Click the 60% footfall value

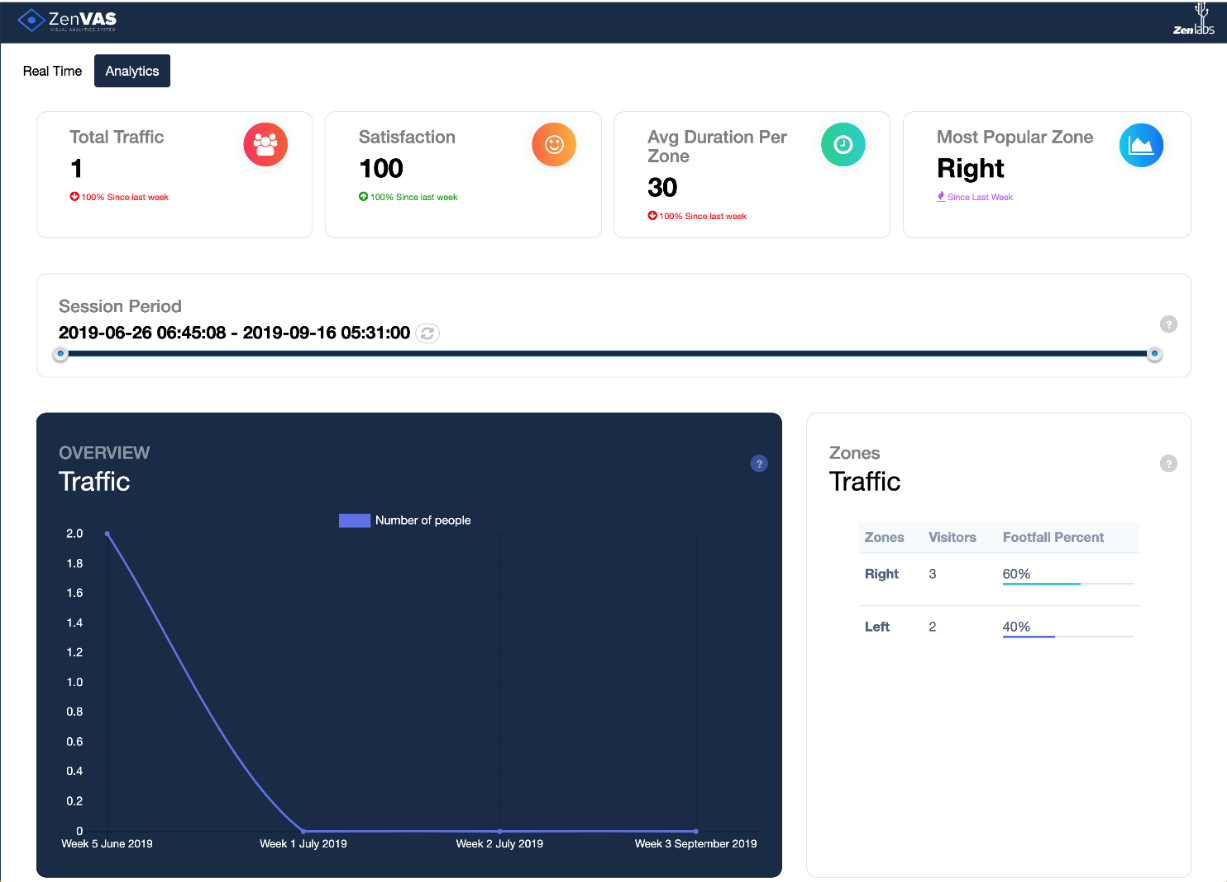[x=1016, y=574]
